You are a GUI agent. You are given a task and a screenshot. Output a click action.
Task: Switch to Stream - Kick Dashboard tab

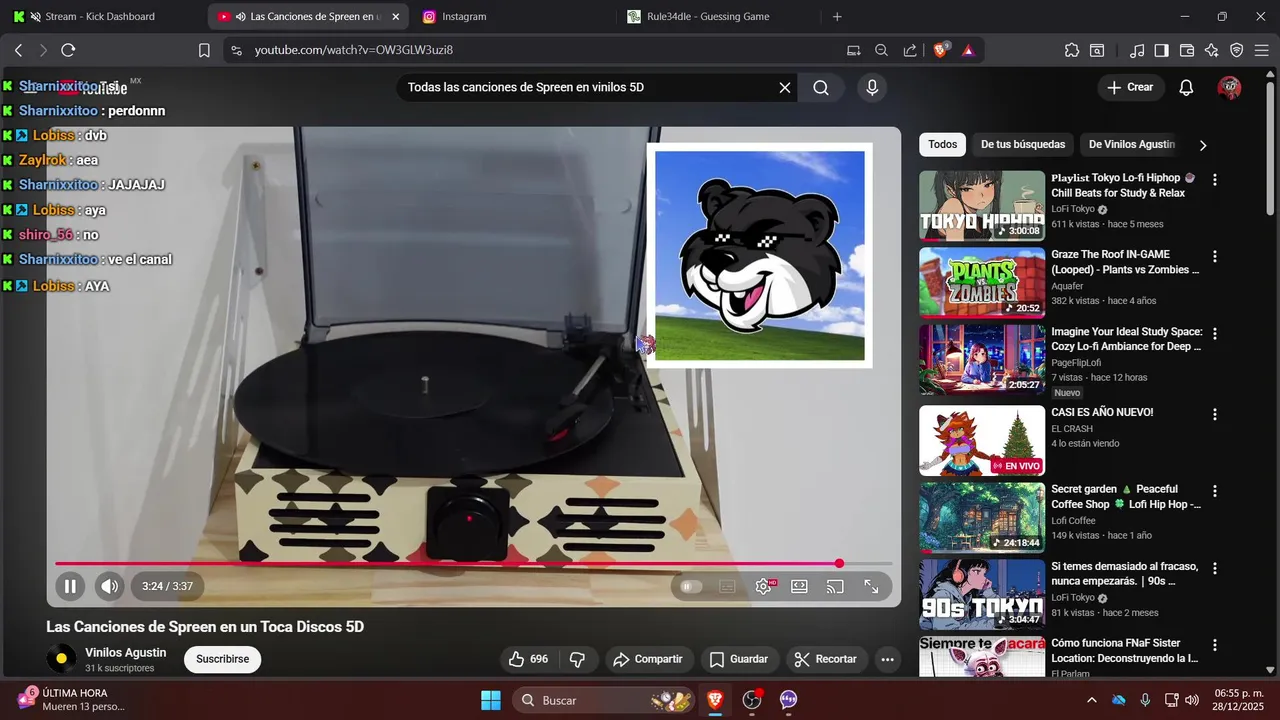coord(100,16)
